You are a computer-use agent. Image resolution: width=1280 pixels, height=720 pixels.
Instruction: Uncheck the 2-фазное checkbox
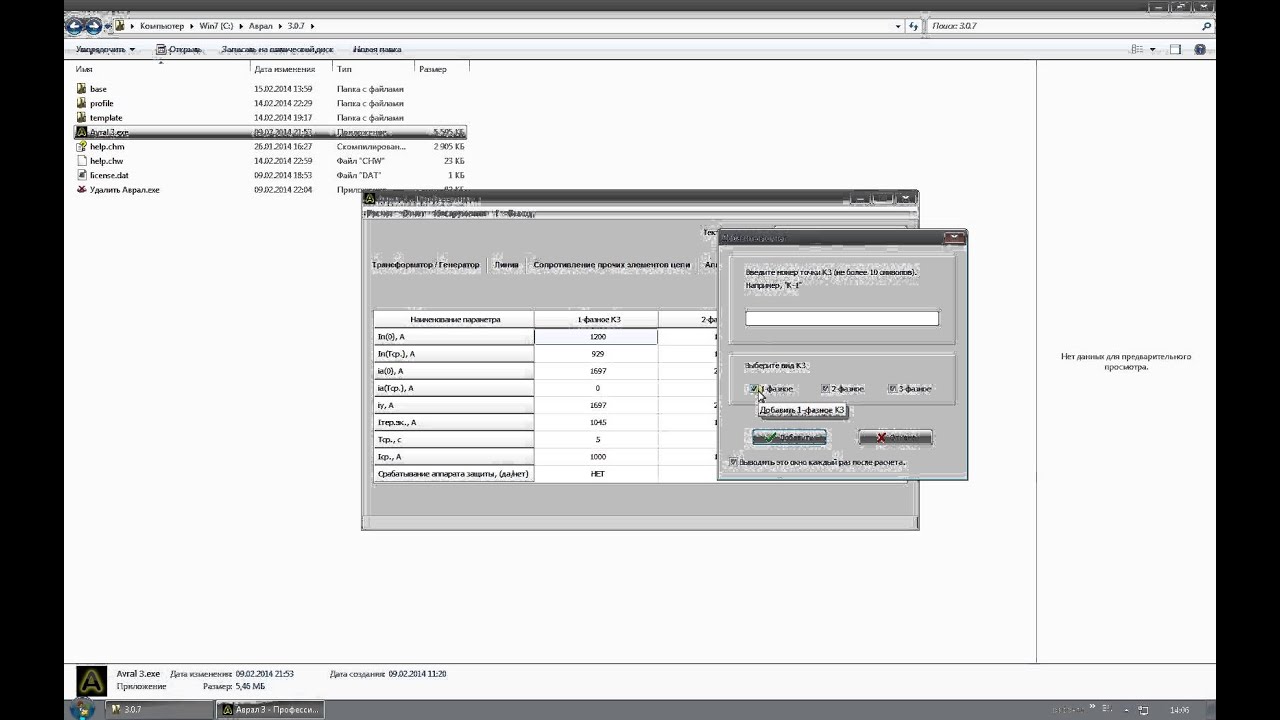[826, 389]
